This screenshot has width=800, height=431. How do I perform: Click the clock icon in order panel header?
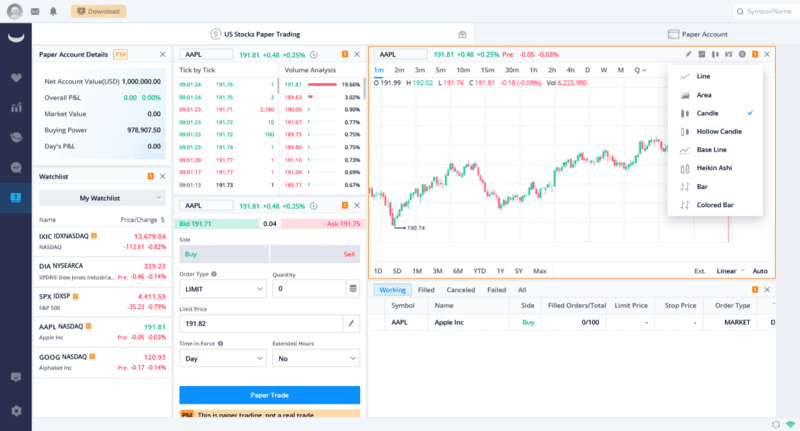tap(314, 206)
